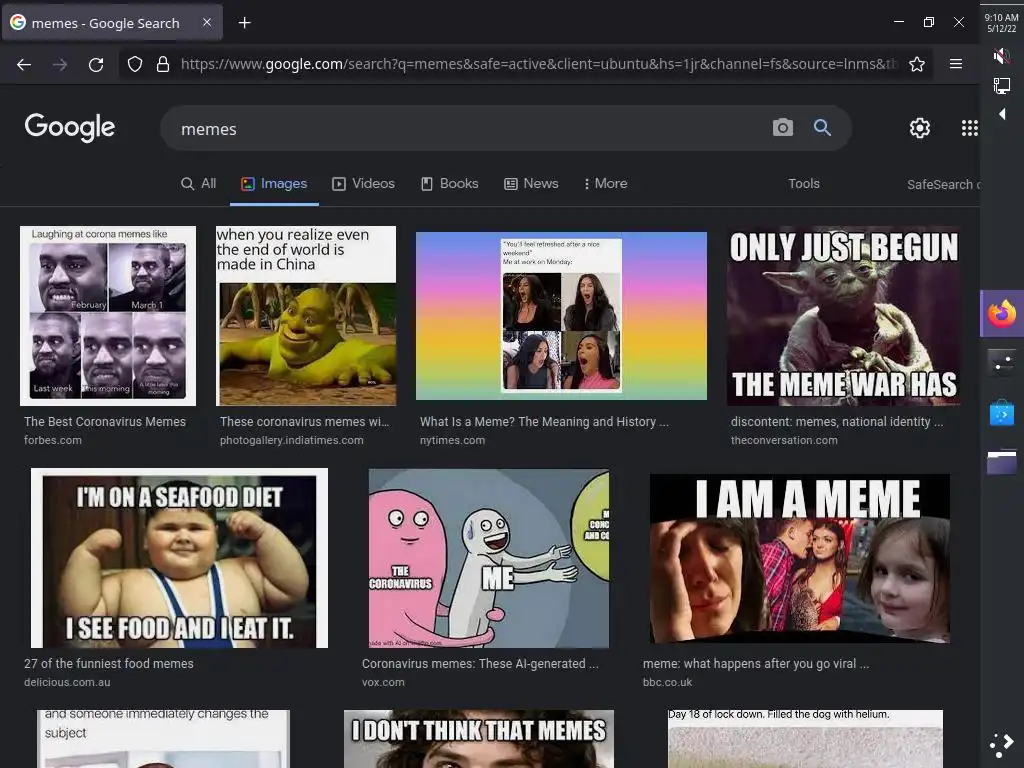Image resolution: width=1024 pixels, height=768 pixels.
Task: Click the forbes.com source text
Action: click(53, 440)
